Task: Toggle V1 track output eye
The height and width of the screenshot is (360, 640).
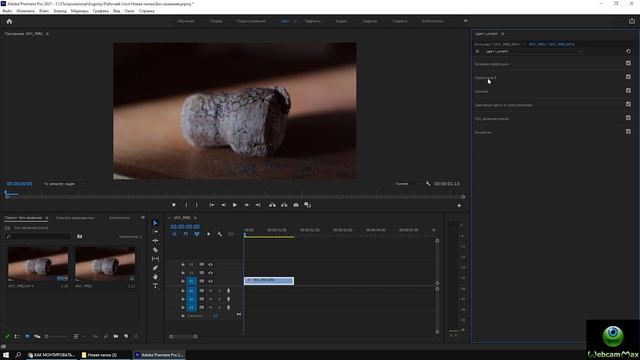Action: click(210, 281)
